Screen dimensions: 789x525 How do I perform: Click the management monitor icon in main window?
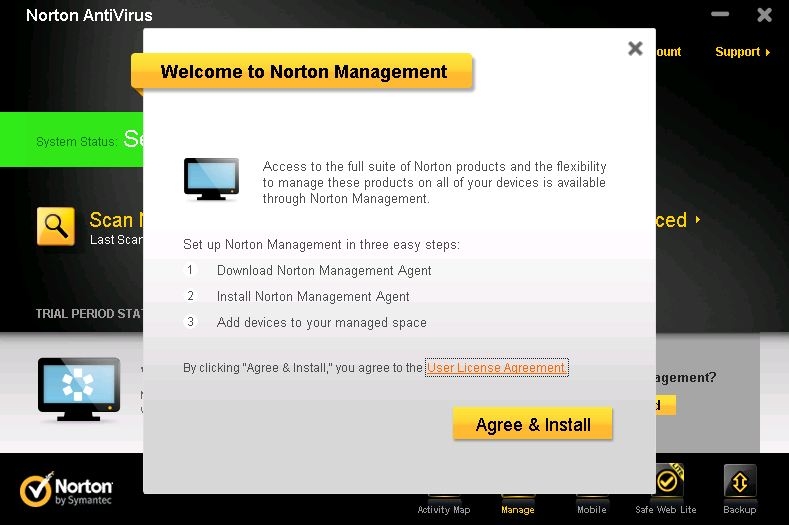point(79,389)
